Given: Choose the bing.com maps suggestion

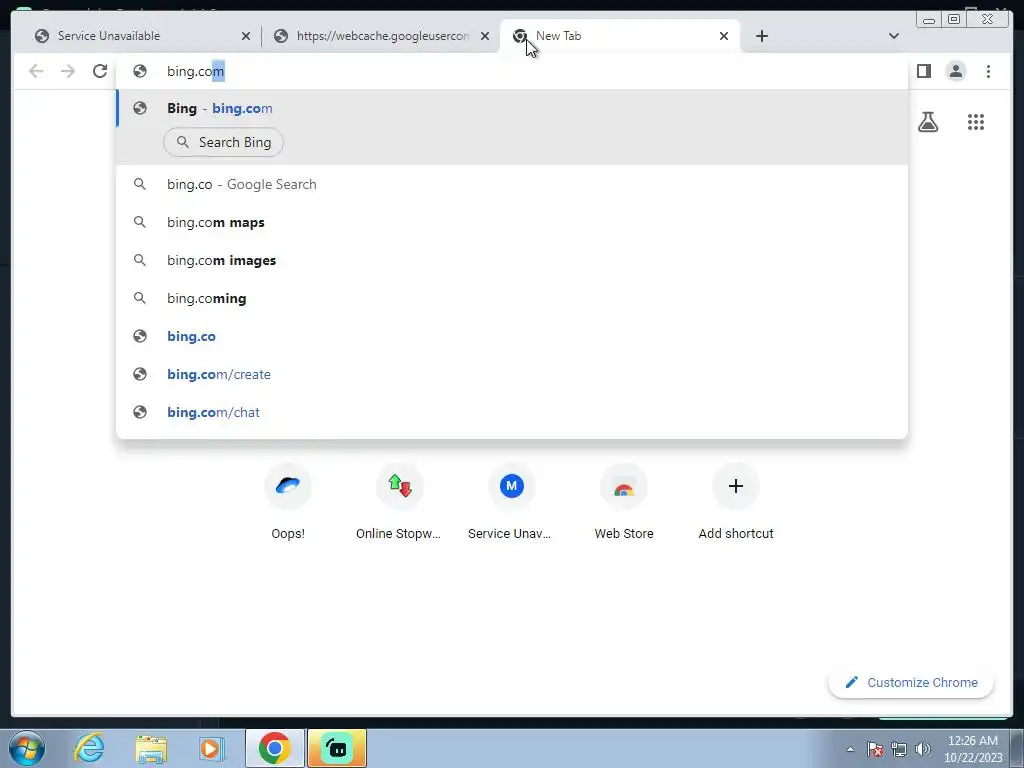Looking at the screenshot, I should click(512, 222).
